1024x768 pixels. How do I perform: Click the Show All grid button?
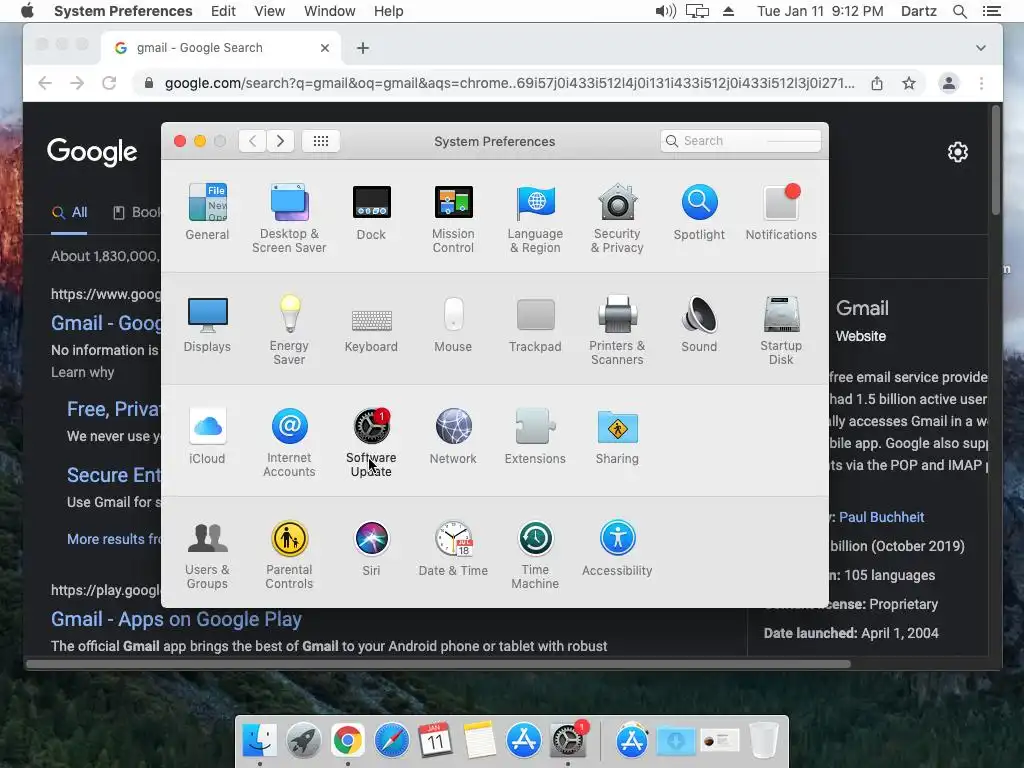321,141
